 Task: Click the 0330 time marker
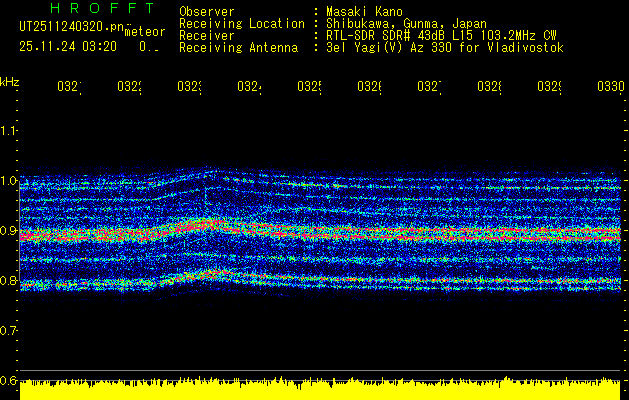611,87
